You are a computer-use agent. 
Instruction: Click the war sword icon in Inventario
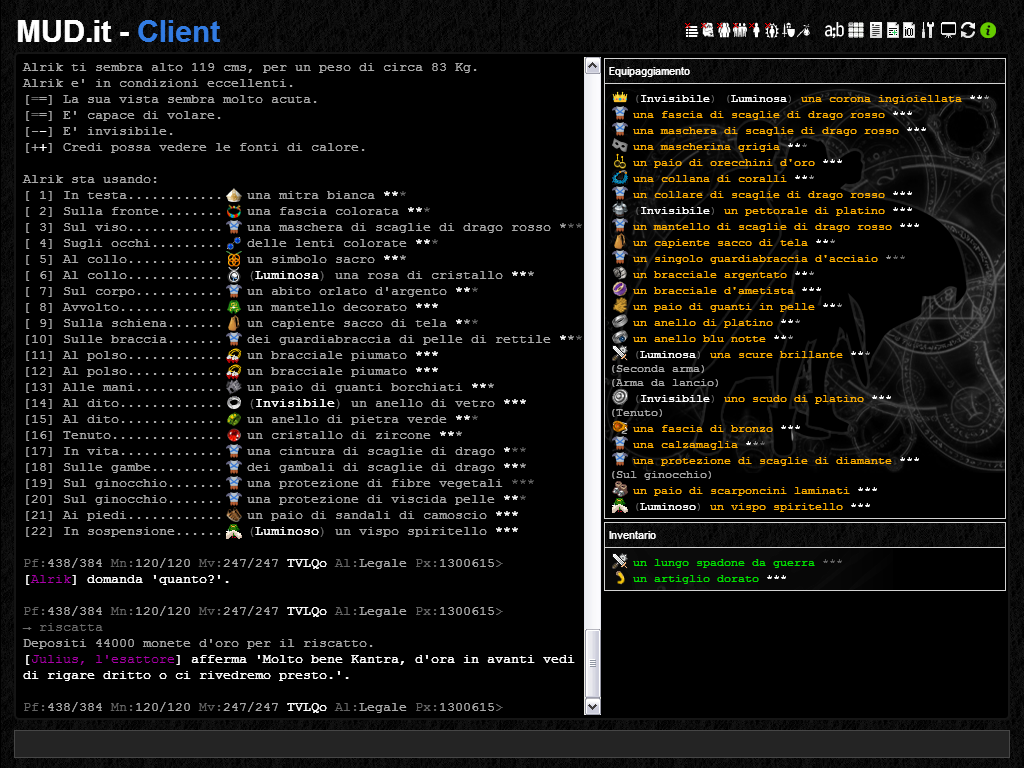click(x=620, y=562)
